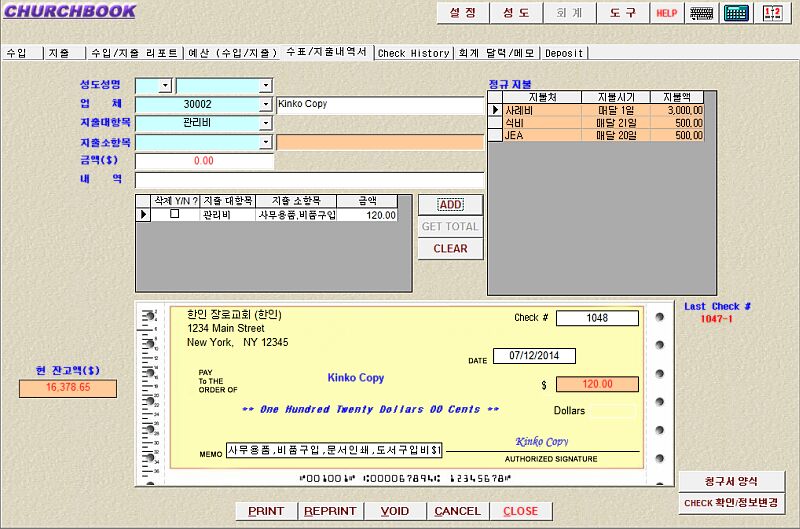
Task: Switch to the Deposit tab
Action: (x=564, y=53)
